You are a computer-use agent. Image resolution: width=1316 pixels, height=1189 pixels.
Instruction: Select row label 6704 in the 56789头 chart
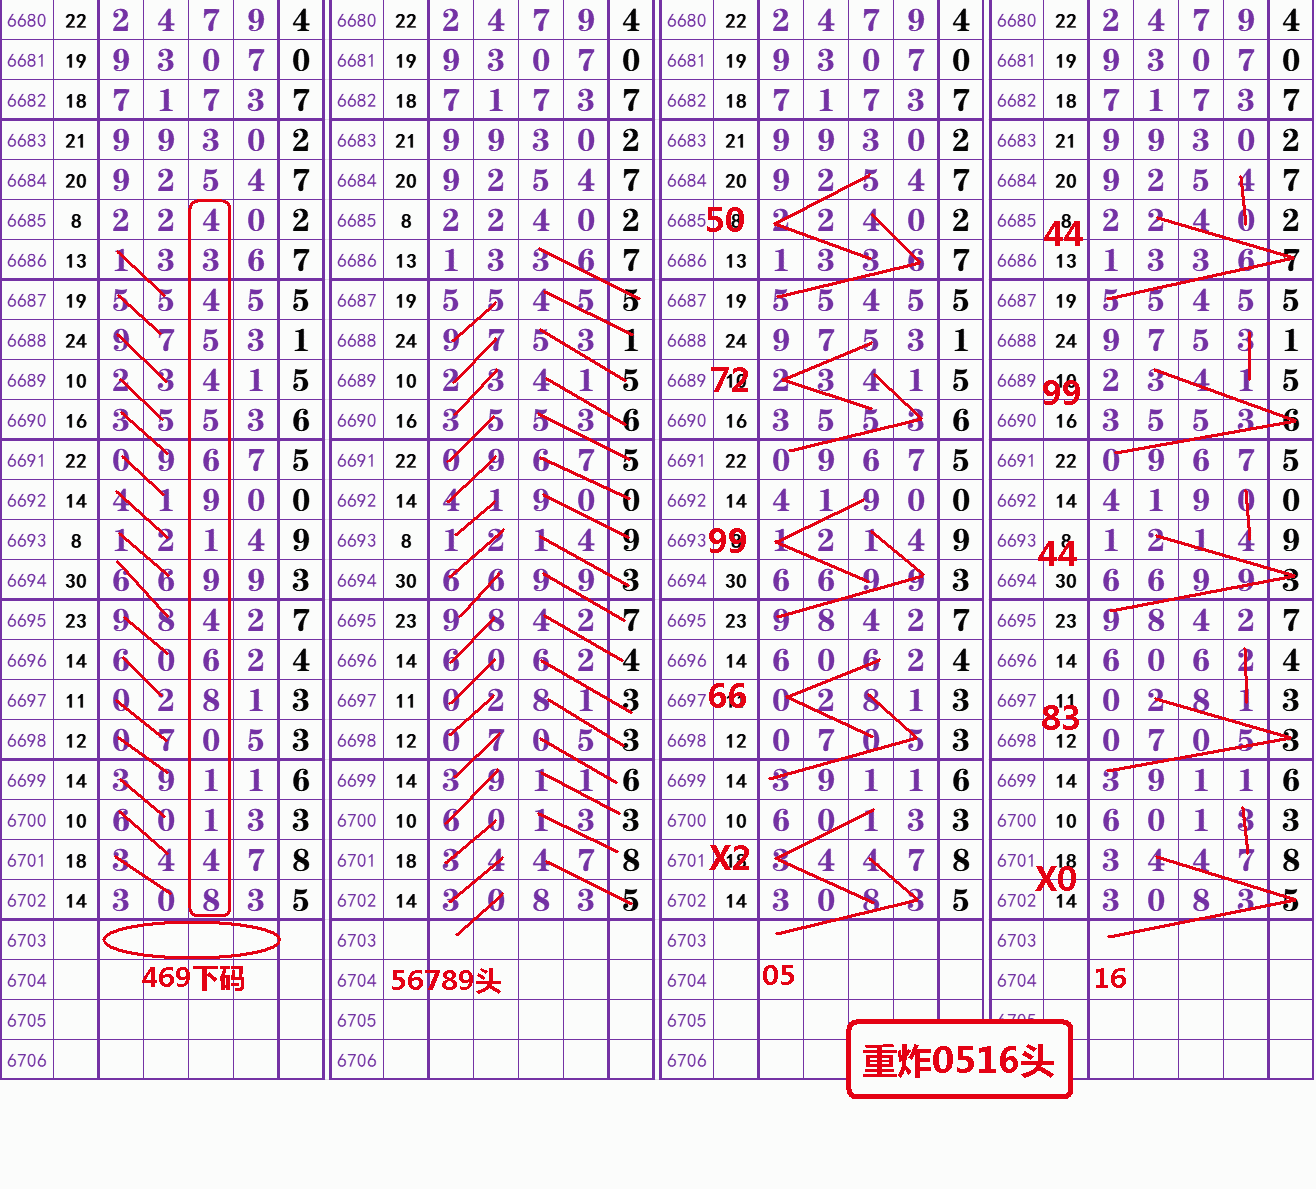click(357, 980)
